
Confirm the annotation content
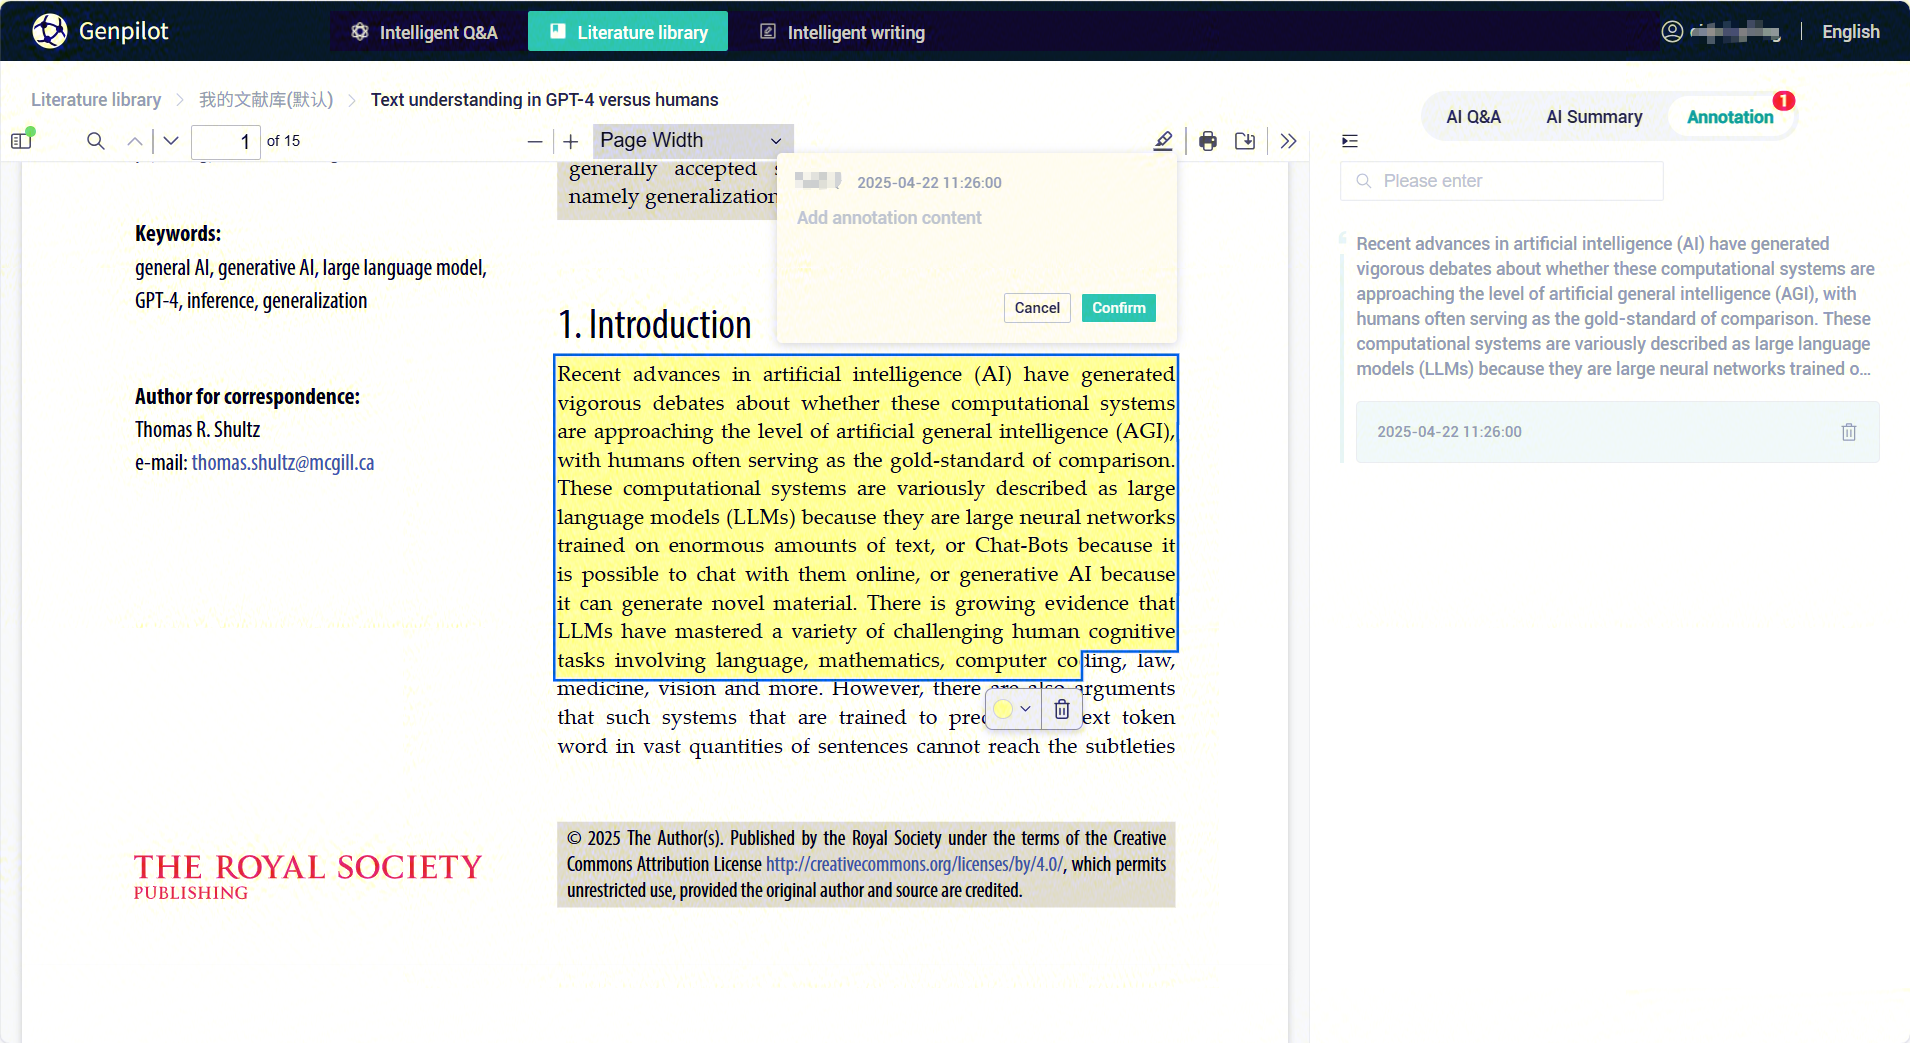pos(1118,308)
